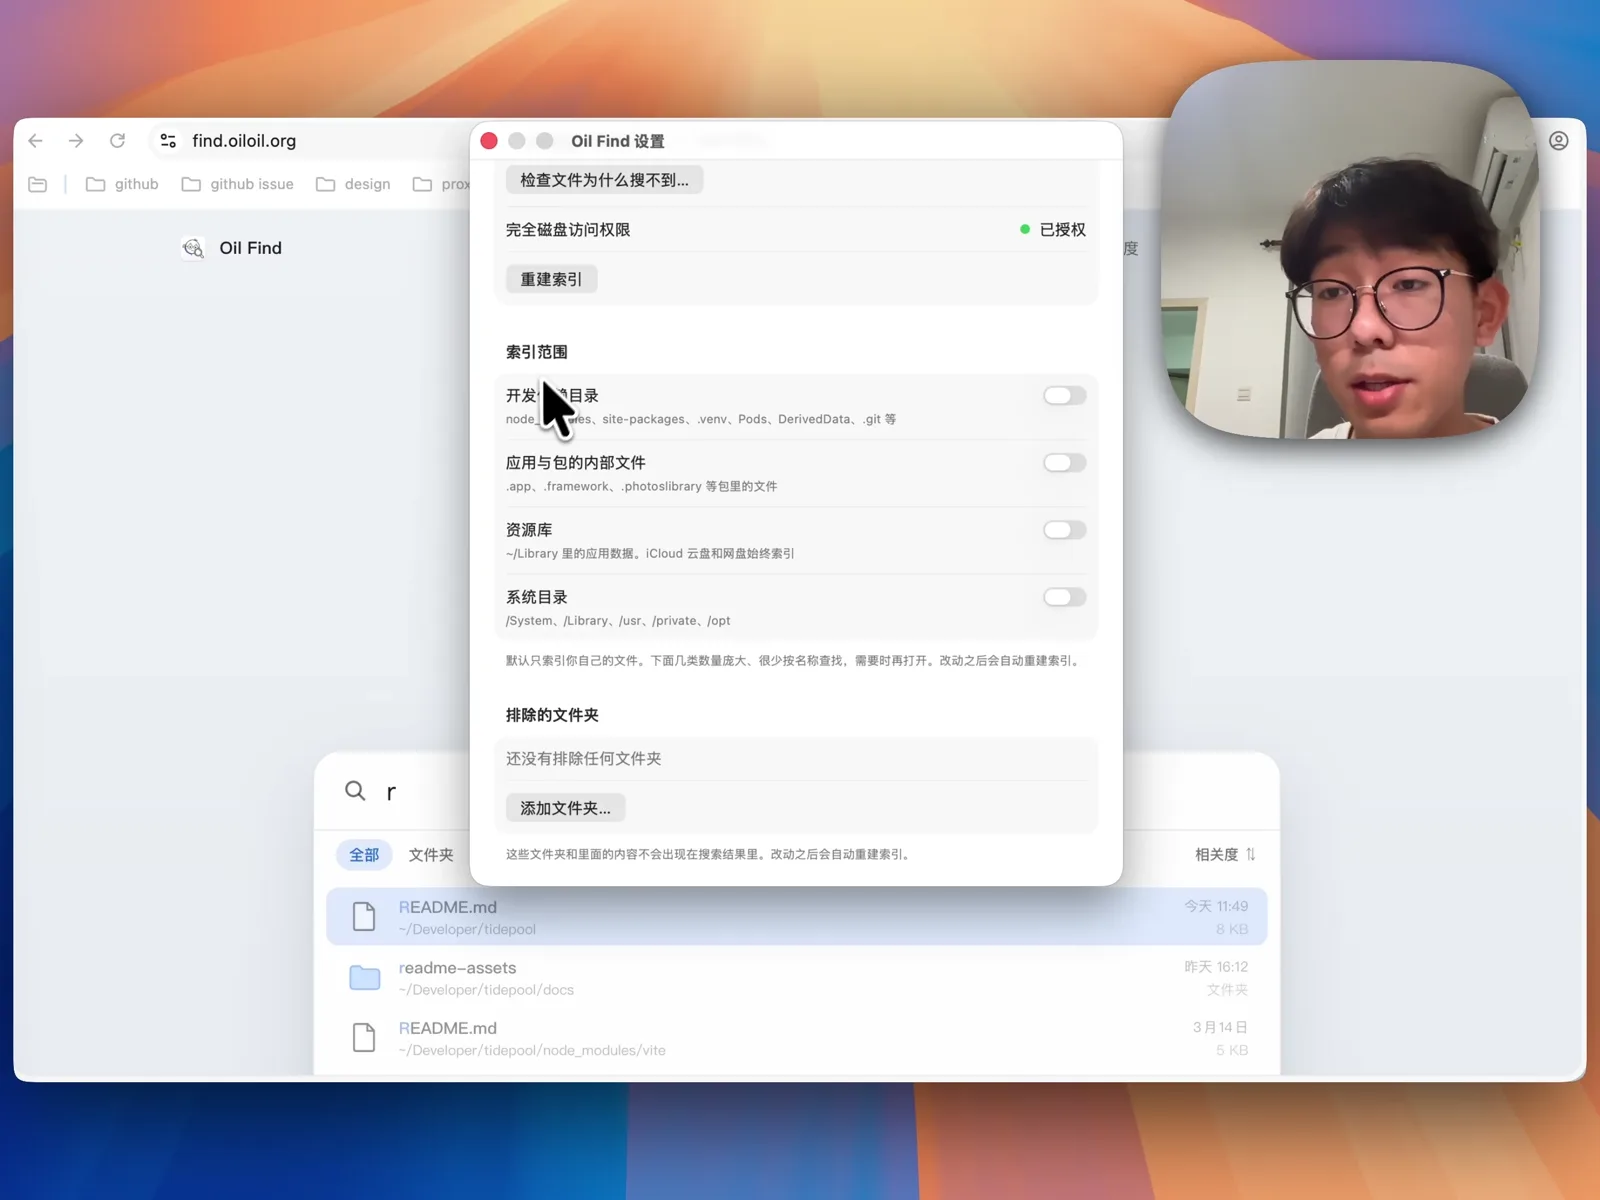
Task: Turn on the 资源库 indexing switch
Action: [x=1064, y=530]
